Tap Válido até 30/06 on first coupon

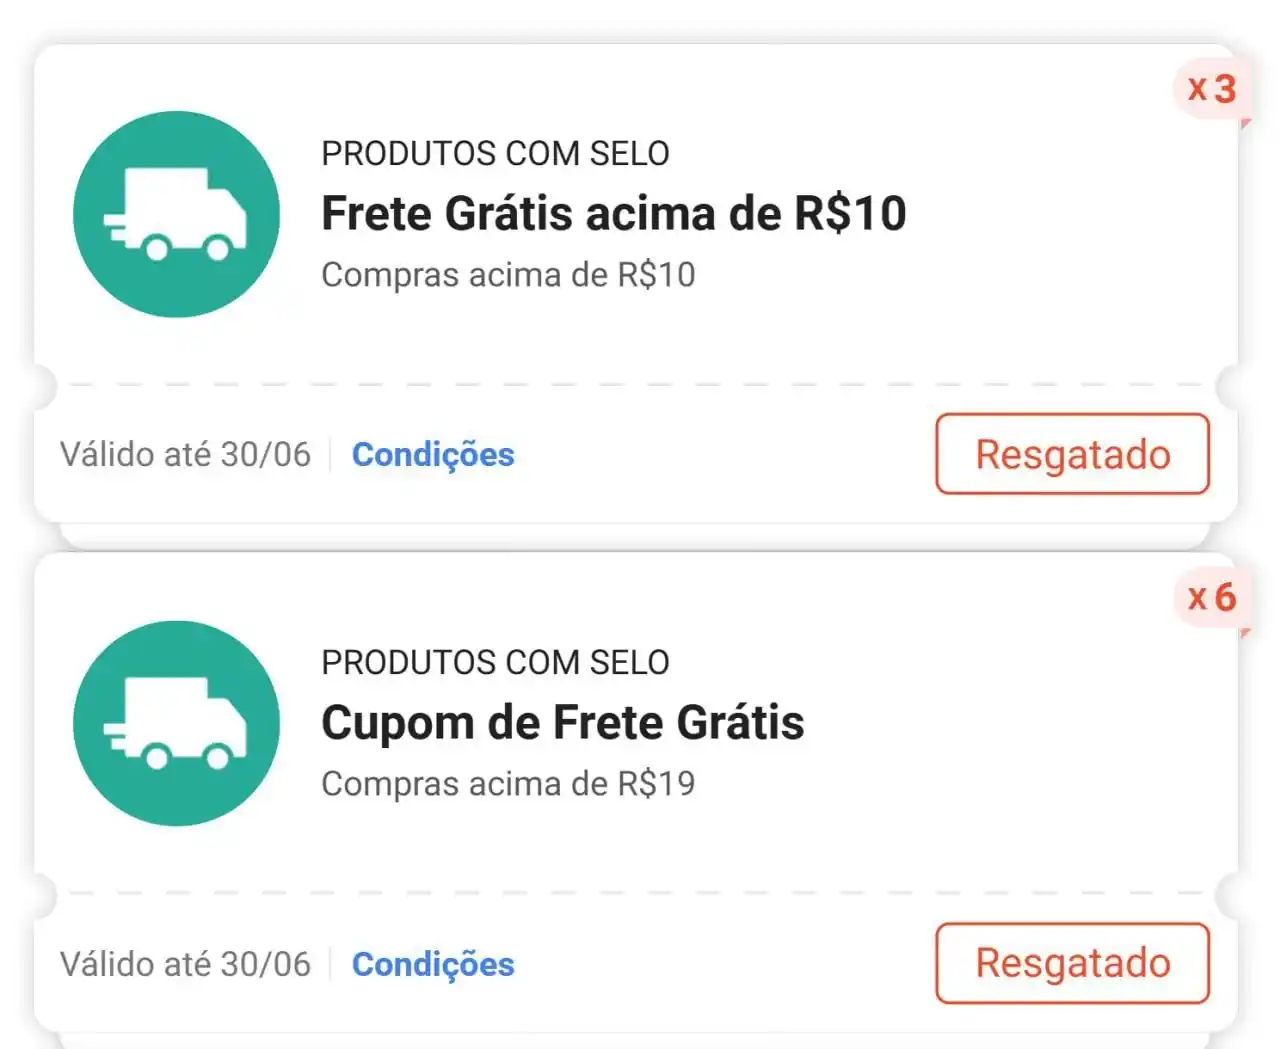(x=185, y=455)
